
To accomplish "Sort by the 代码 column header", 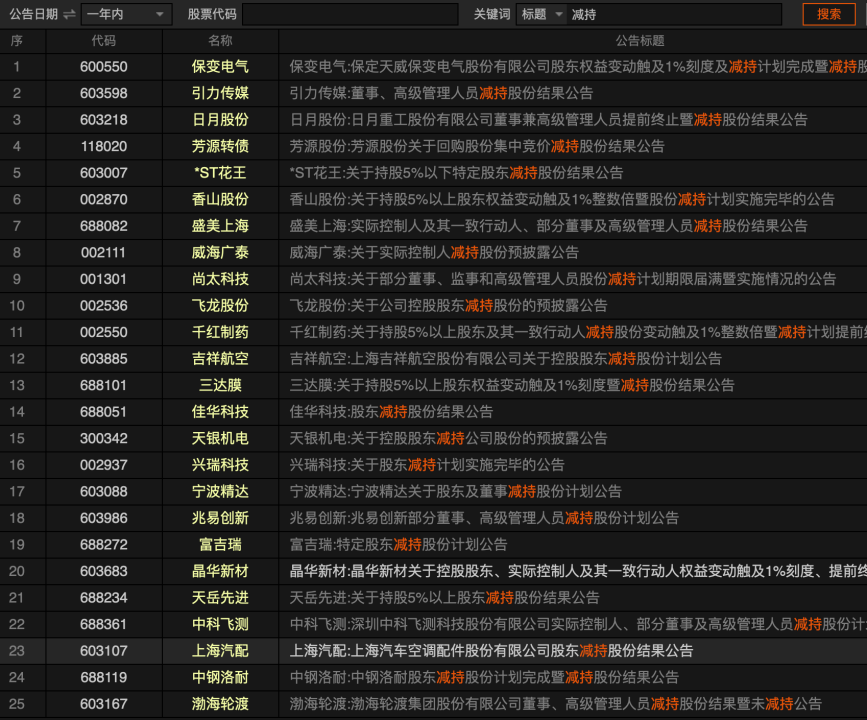I will pos(103,41).
